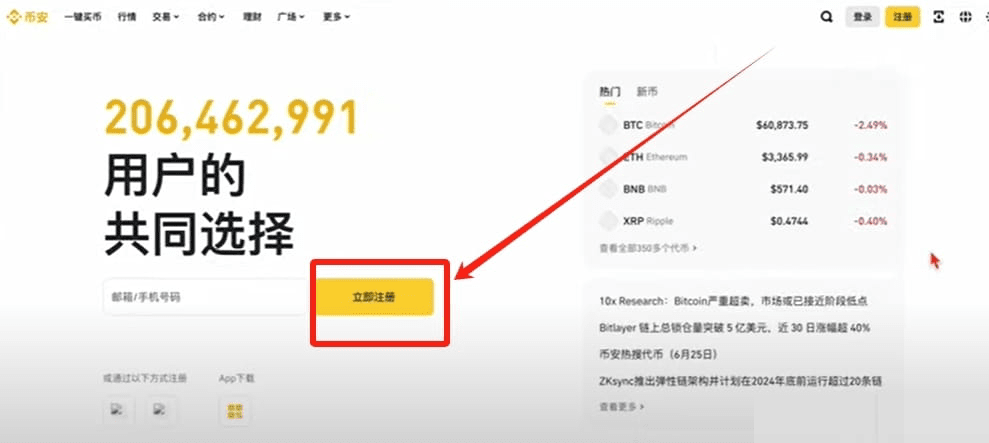Click the Binance logo icon
This screenshot has width=989, height=443.
[13, 17]
